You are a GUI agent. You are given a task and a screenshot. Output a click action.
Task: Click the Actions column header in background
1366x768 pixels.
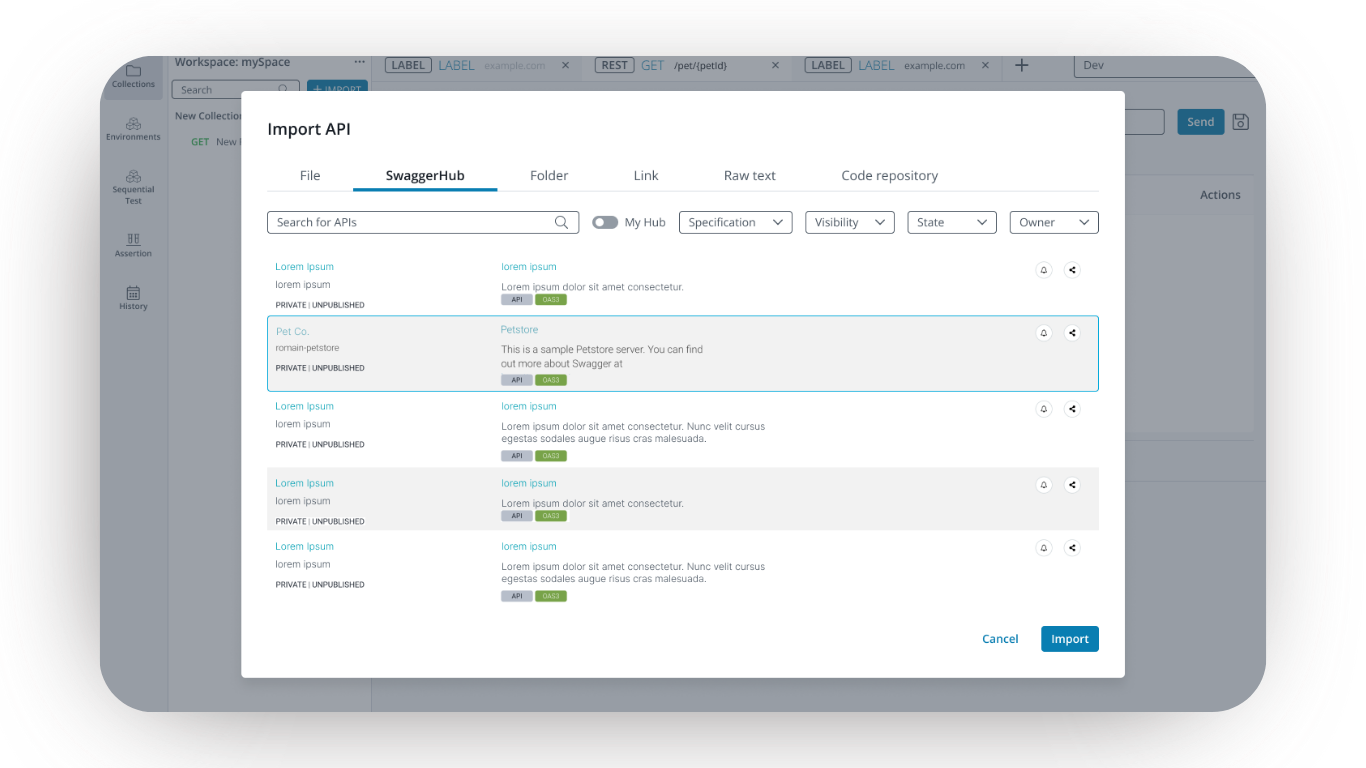1220,195
